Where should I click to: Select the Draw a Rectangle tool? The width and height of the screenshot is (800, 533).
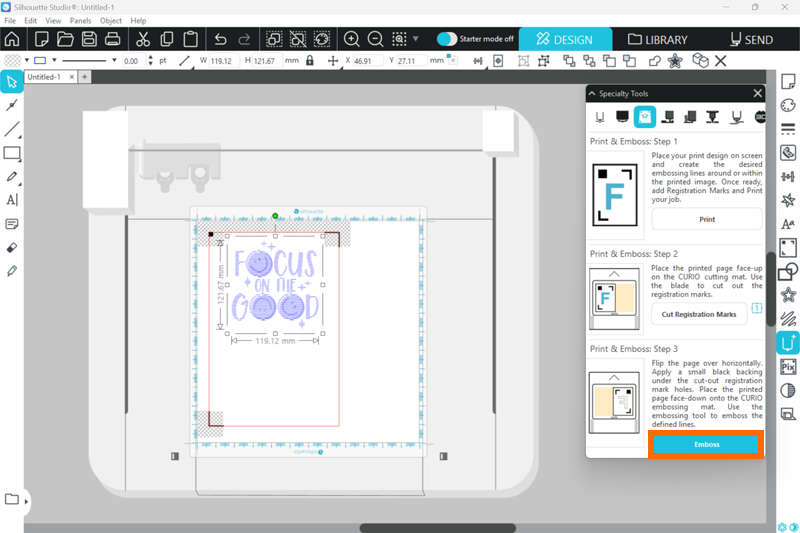[12, 153]
